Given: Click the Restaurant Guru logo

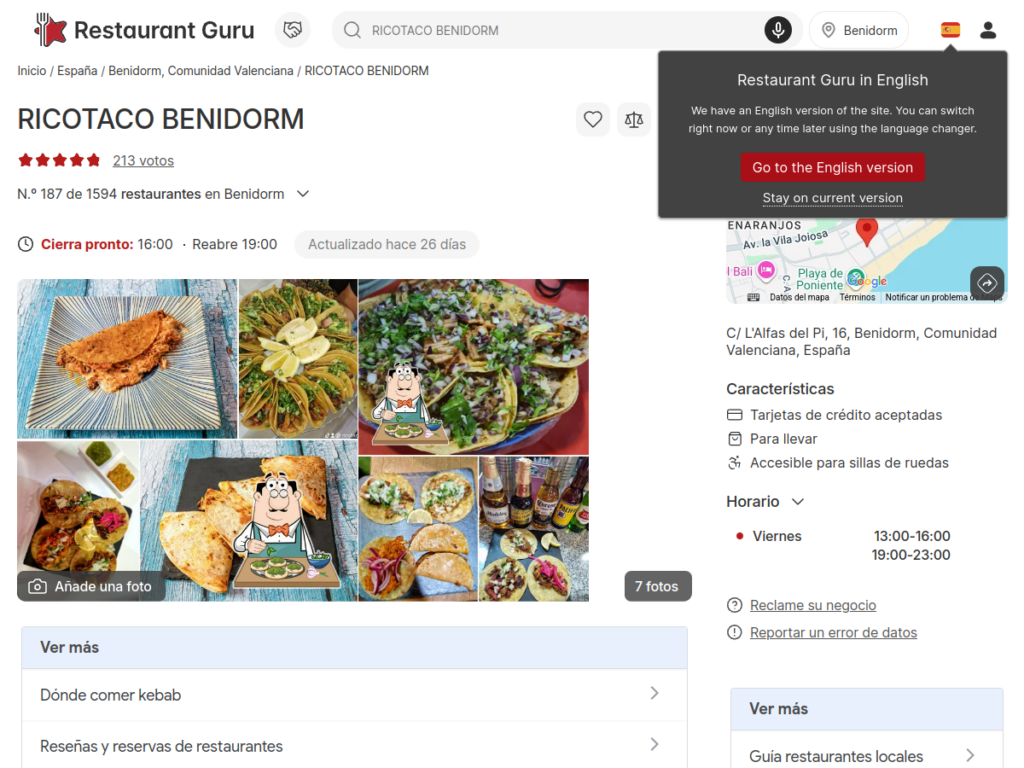Looking at the screenshot, I should point(144,30).
